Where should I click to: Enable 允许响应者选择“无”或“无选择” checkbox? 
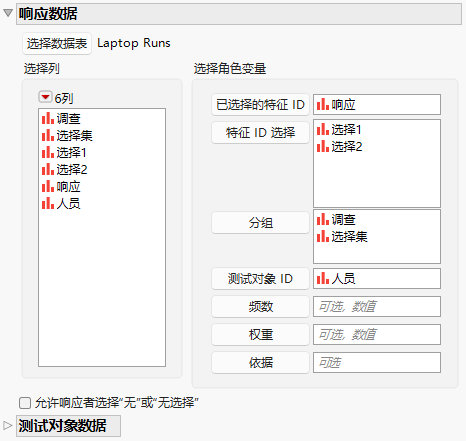(x=25, y=403)
